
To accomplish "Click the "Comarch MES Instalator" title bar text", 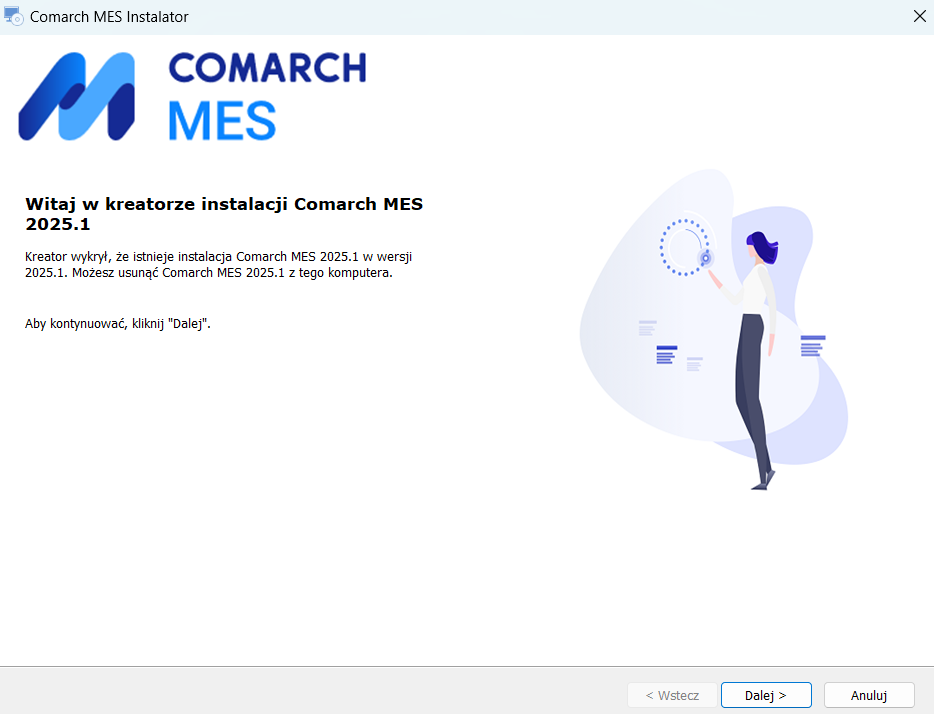I will 109,17.
